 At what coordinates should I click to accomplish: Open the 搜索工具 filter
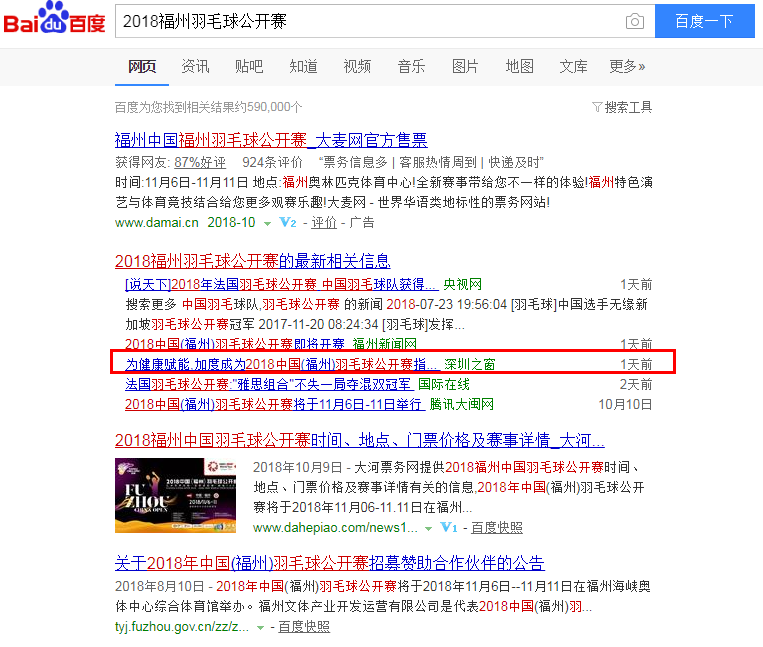tap(622, 107)
